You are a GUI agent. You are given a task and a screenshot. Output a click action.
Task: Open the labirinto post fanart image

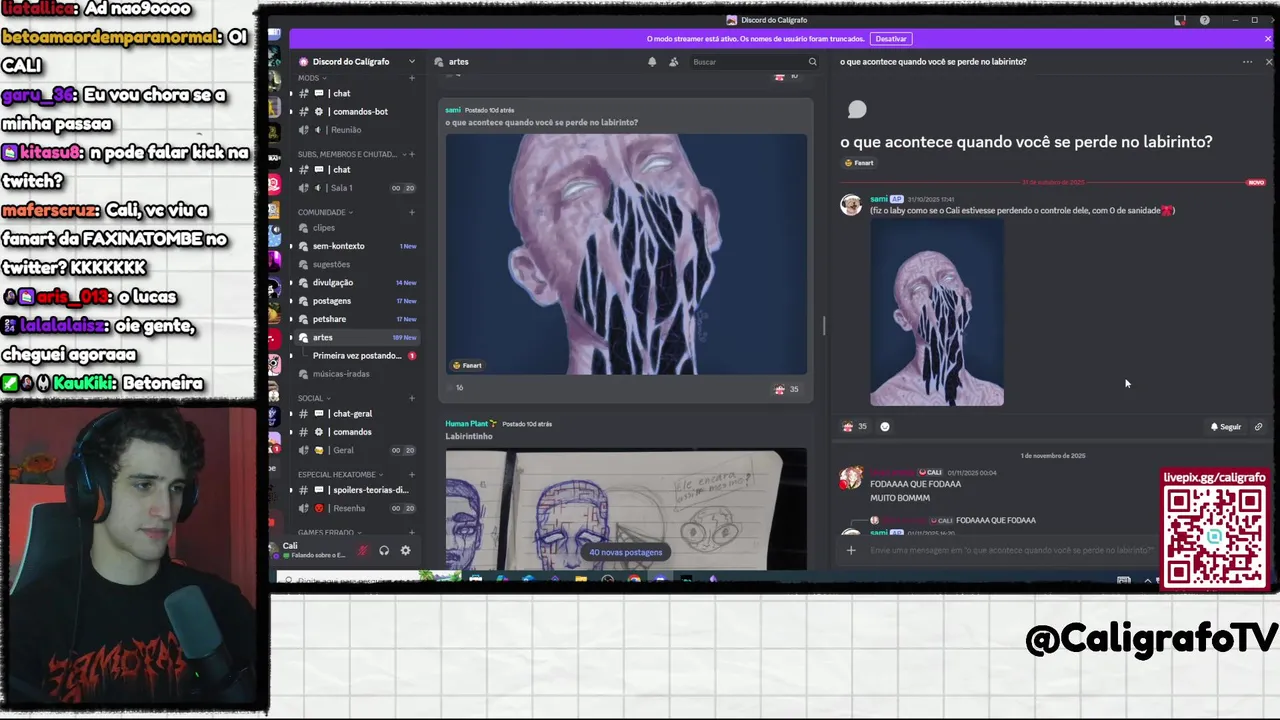click(626, 254)
